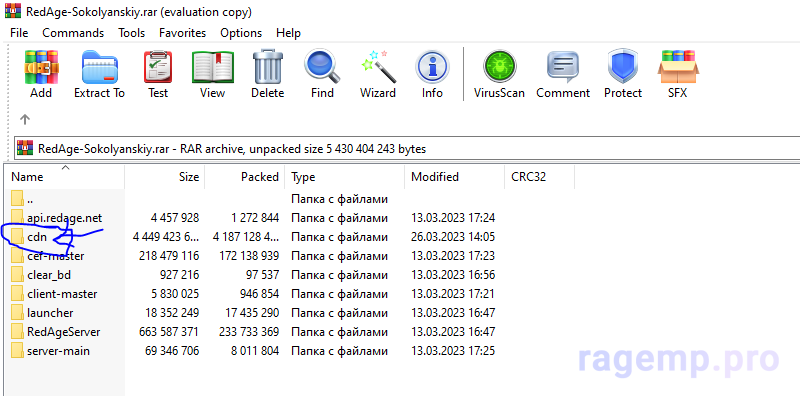This screenshot has height=396, width=800.
Task: Click the archive path address field
Action: click(x=407, y=149)
